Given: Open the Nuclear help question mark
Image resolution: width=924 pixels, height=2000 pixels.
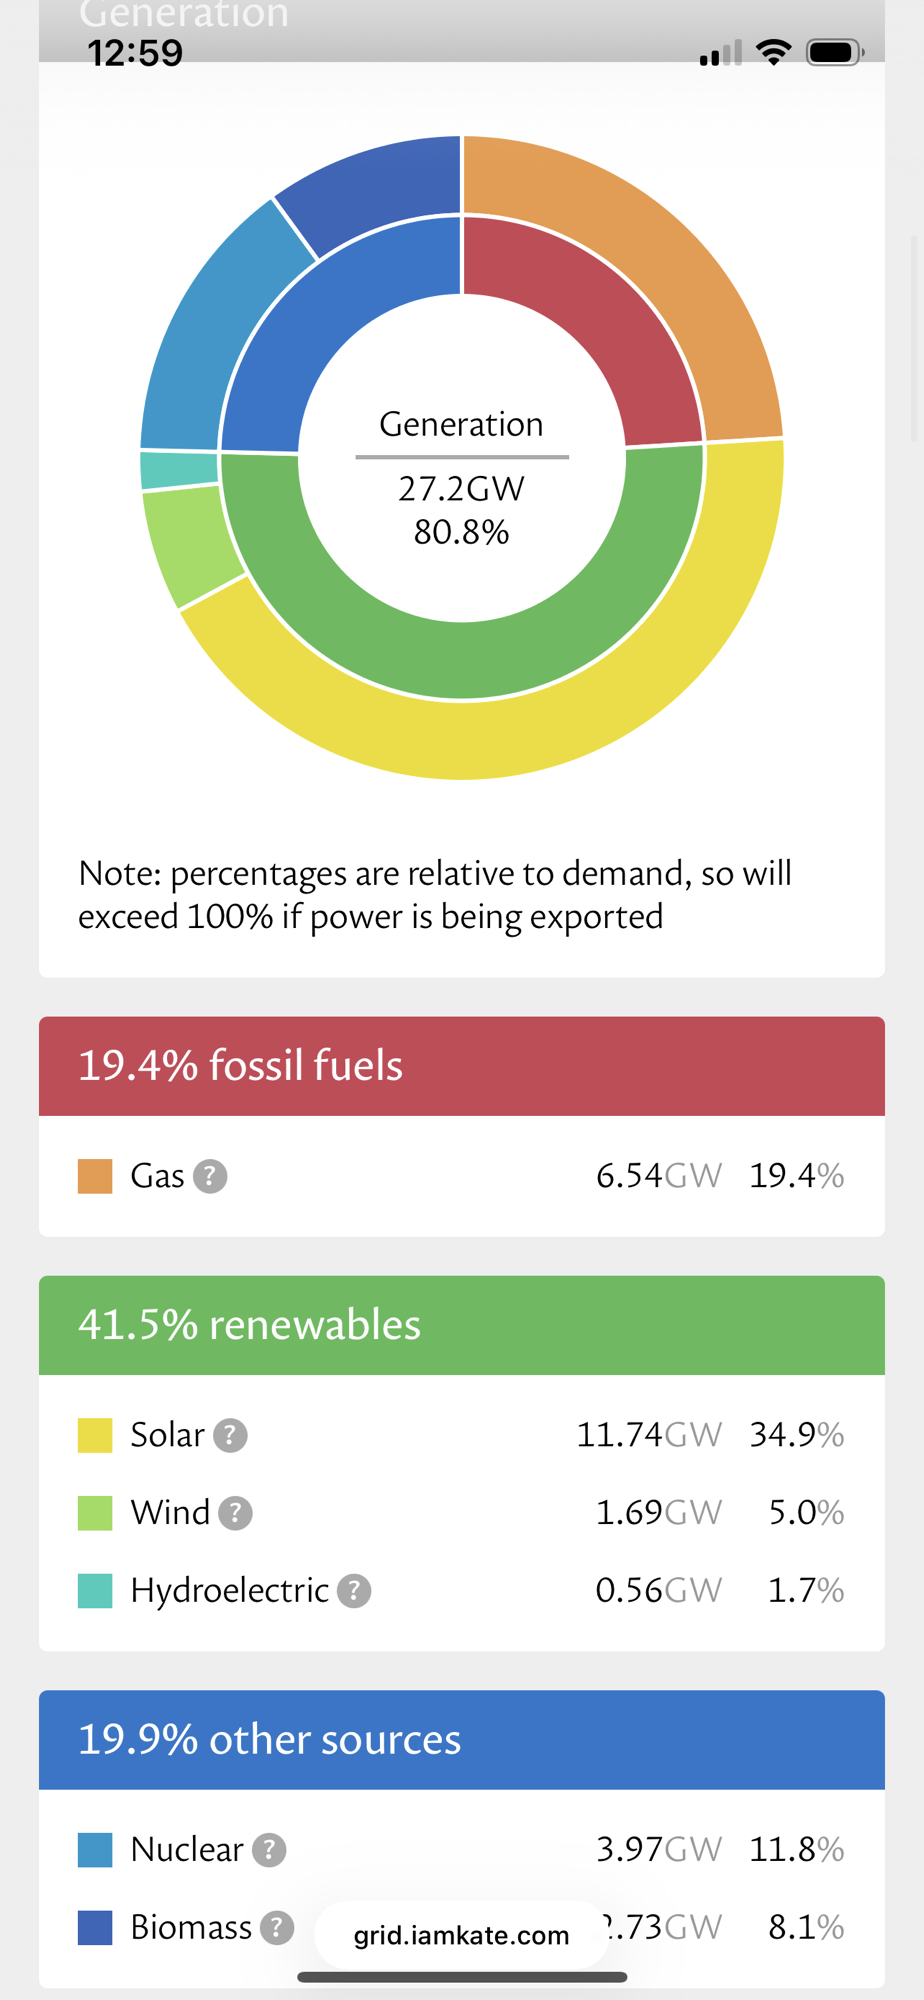Looking at the screenshot, I should click(269, 1850).
